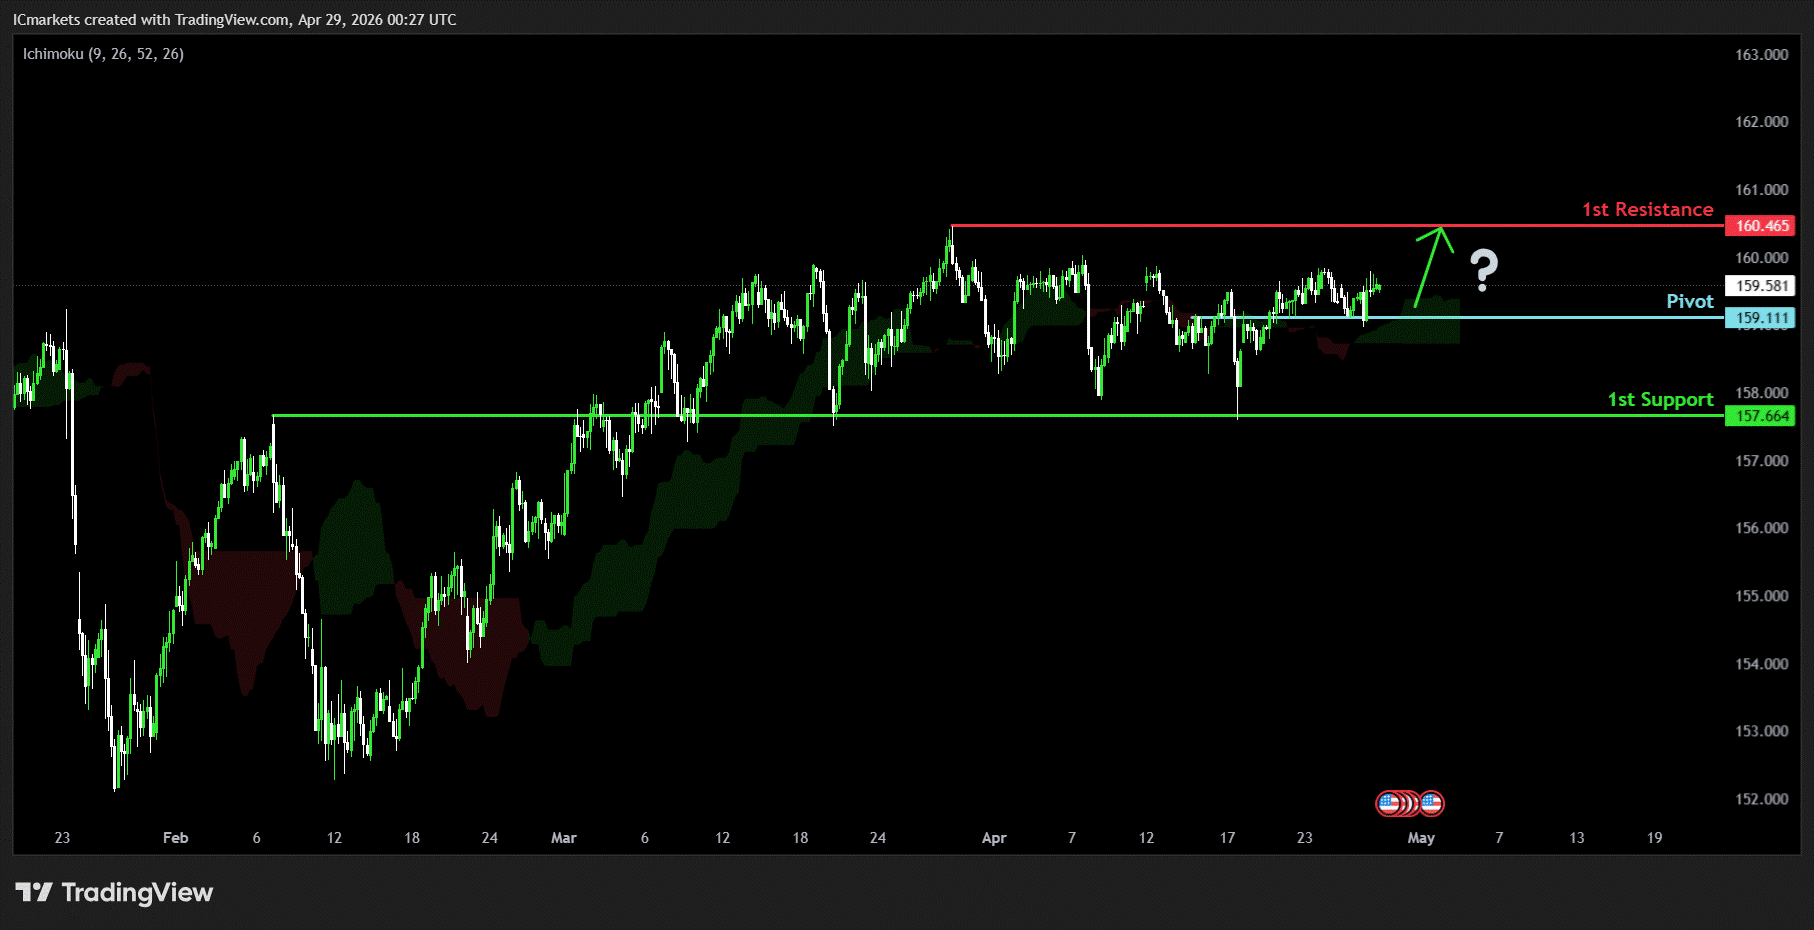
Task: Click the current price label 159.581
Action: 1760,286
